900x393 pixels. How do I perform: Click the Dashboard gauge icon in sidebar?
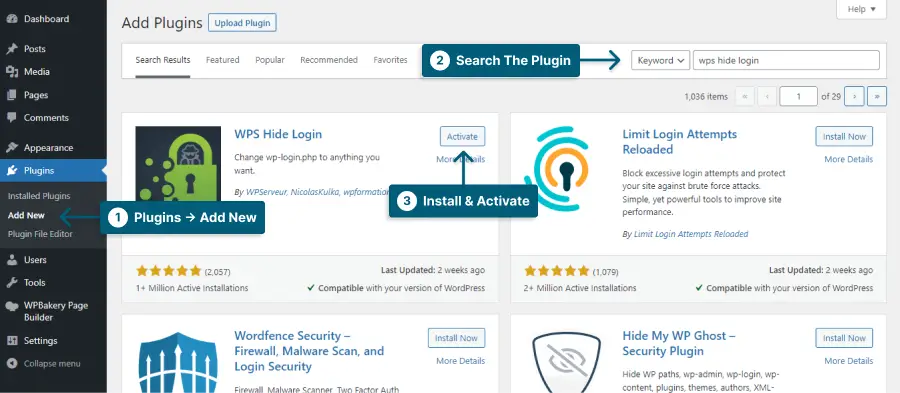[11, 19]
